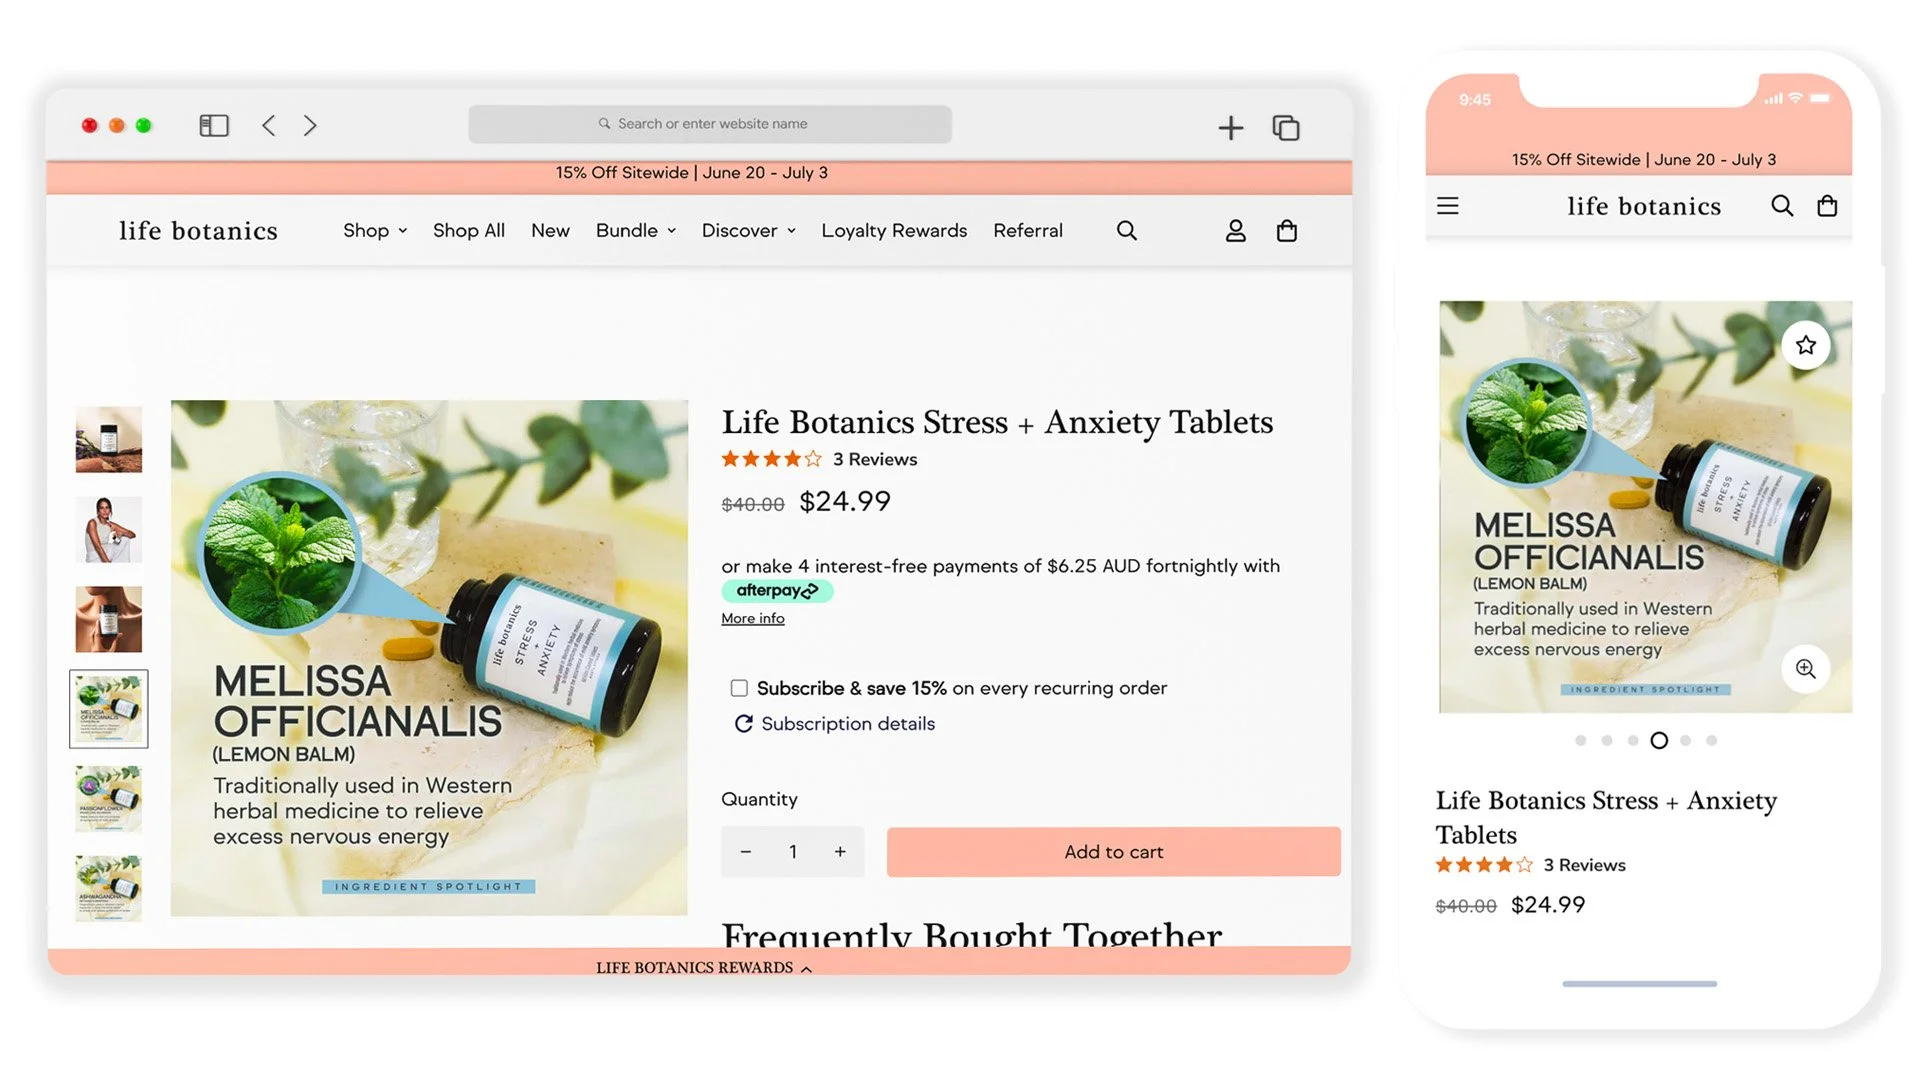Click the desktop search magnifier icon
This screenshot has width=1920, height=1080.
click(1126, 231)
